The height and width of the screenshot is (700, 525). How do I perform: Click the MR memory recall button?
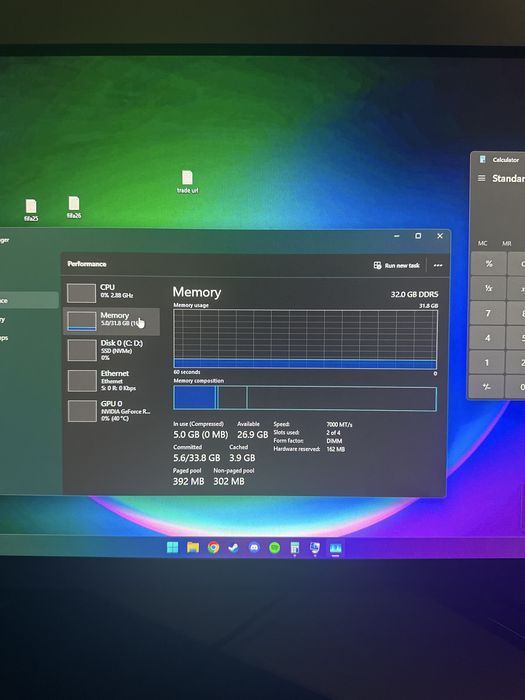coord(506,243)
